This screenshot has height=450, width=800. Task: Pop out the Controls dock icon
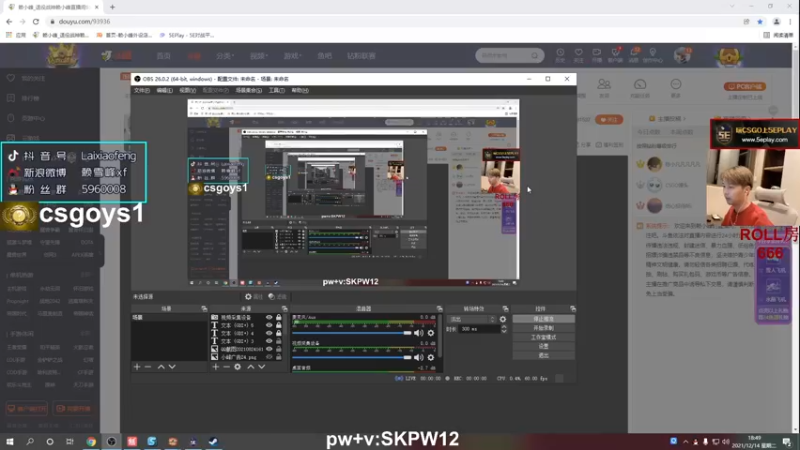[x=572, y=309]
